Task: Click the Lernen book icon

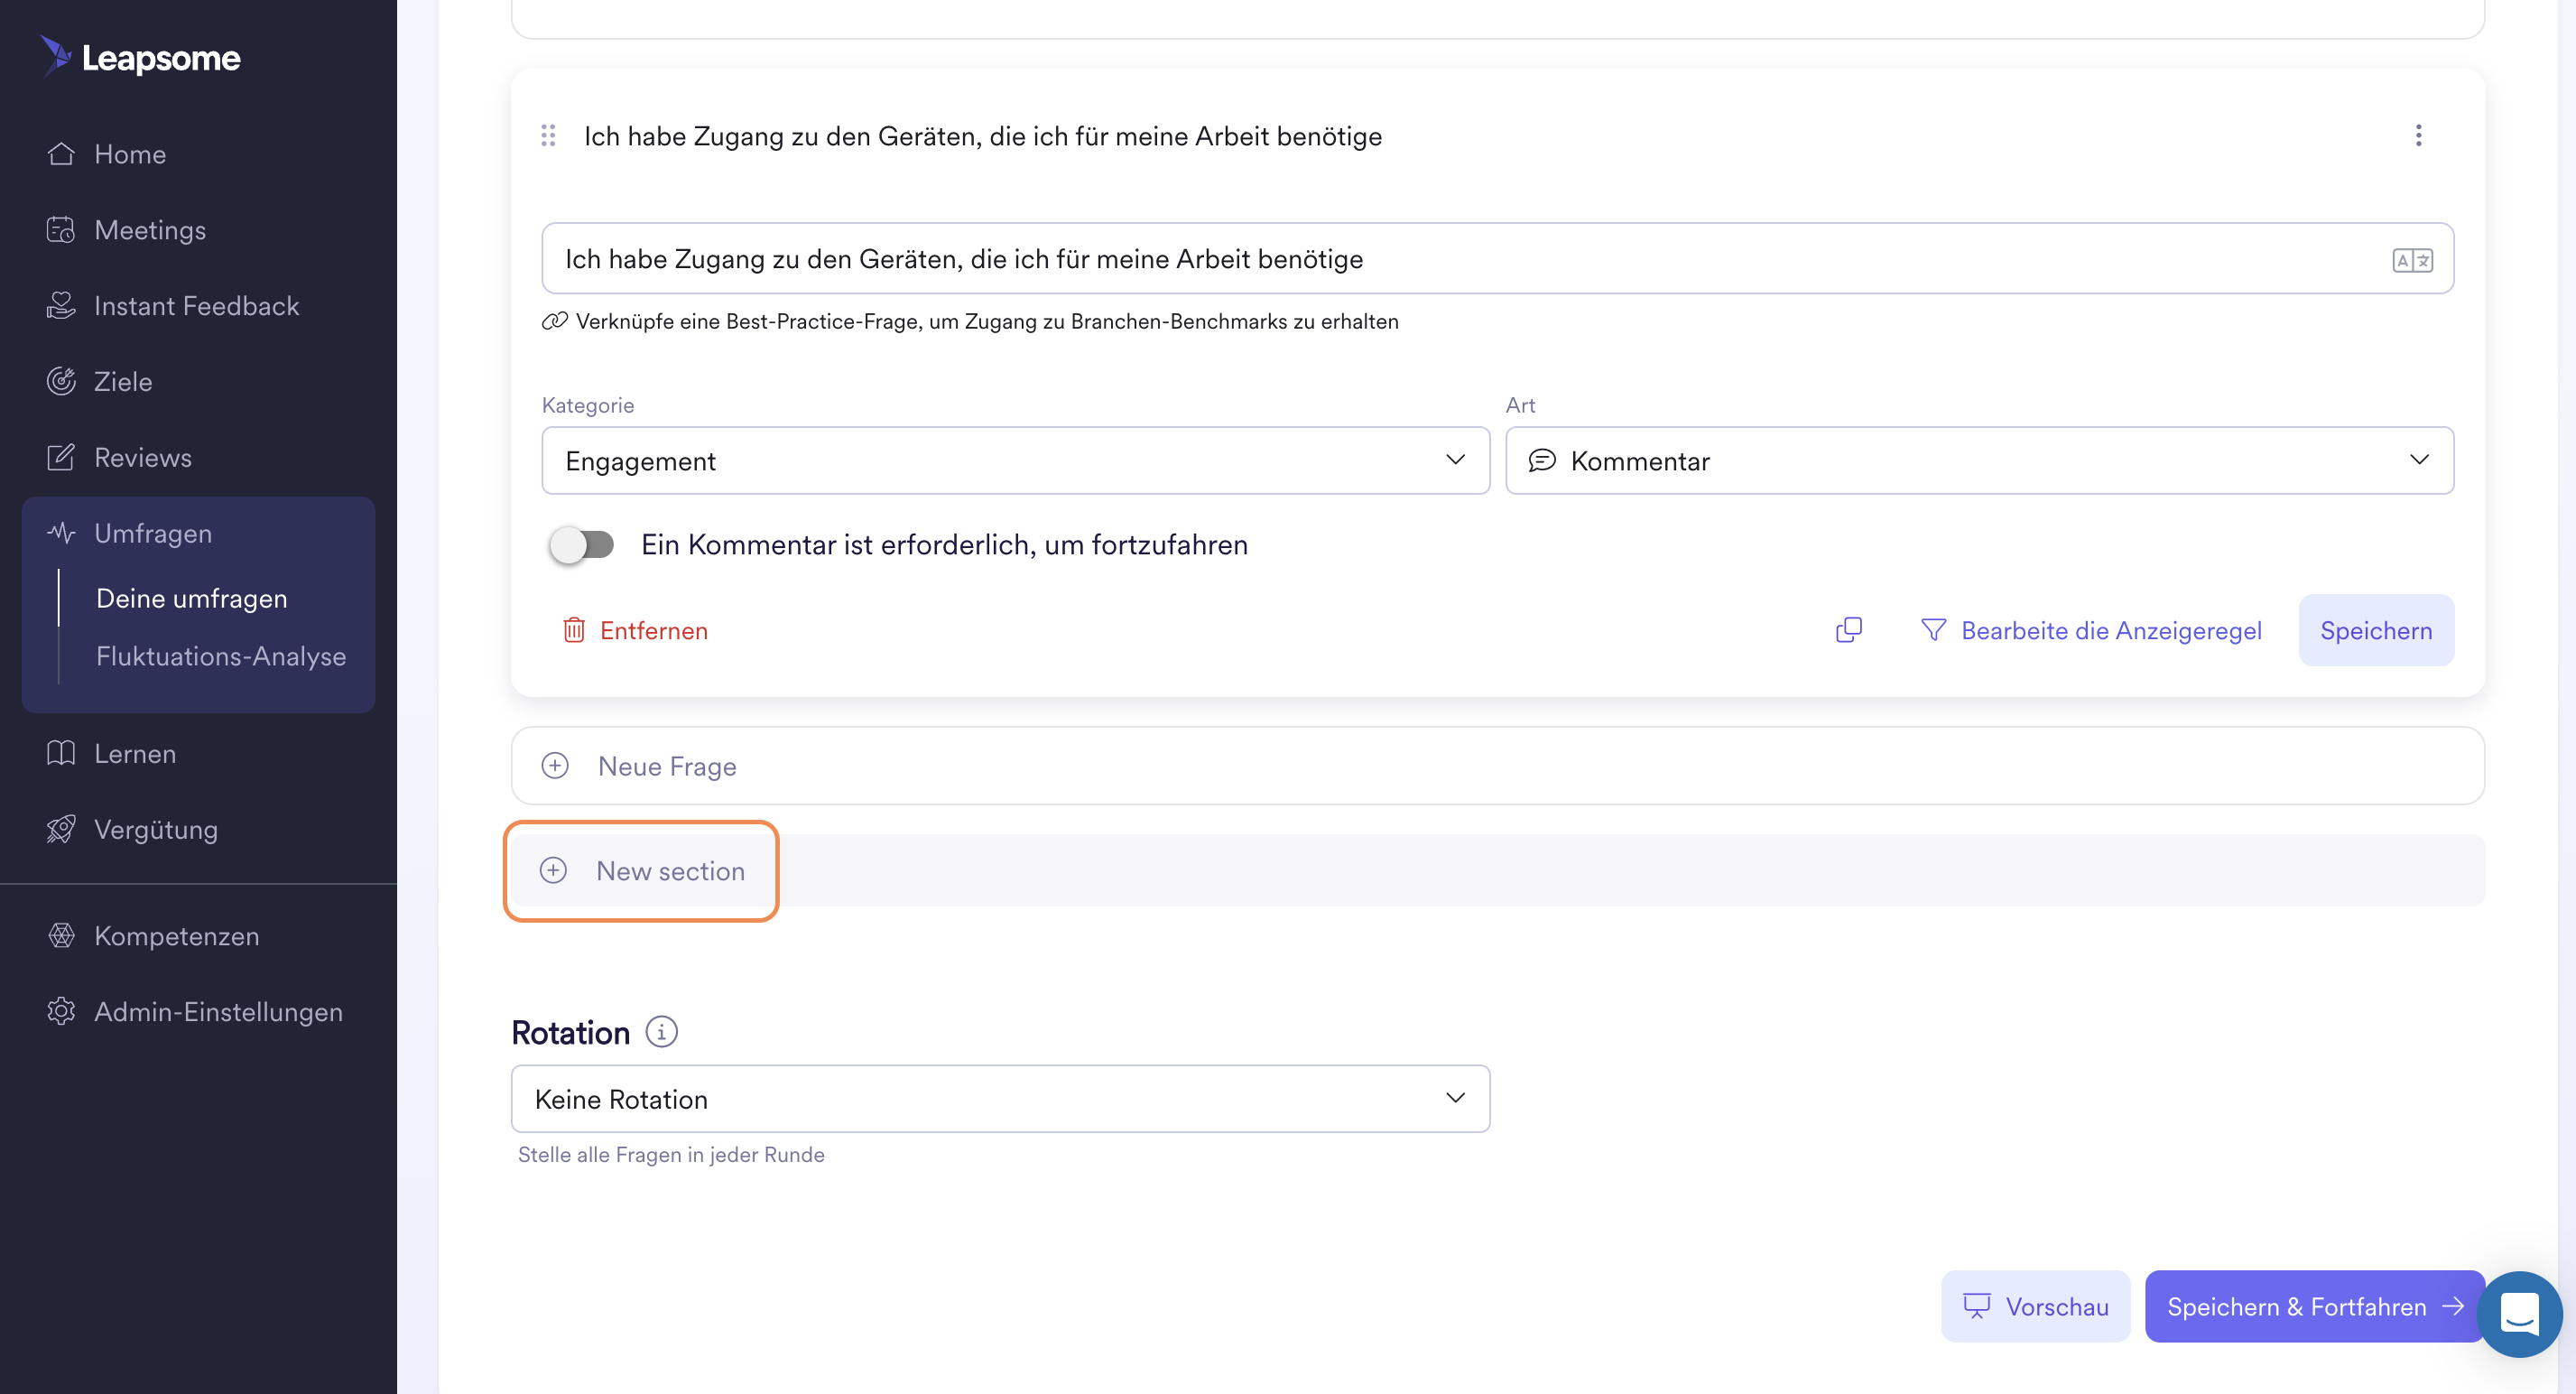Action: 61,753
